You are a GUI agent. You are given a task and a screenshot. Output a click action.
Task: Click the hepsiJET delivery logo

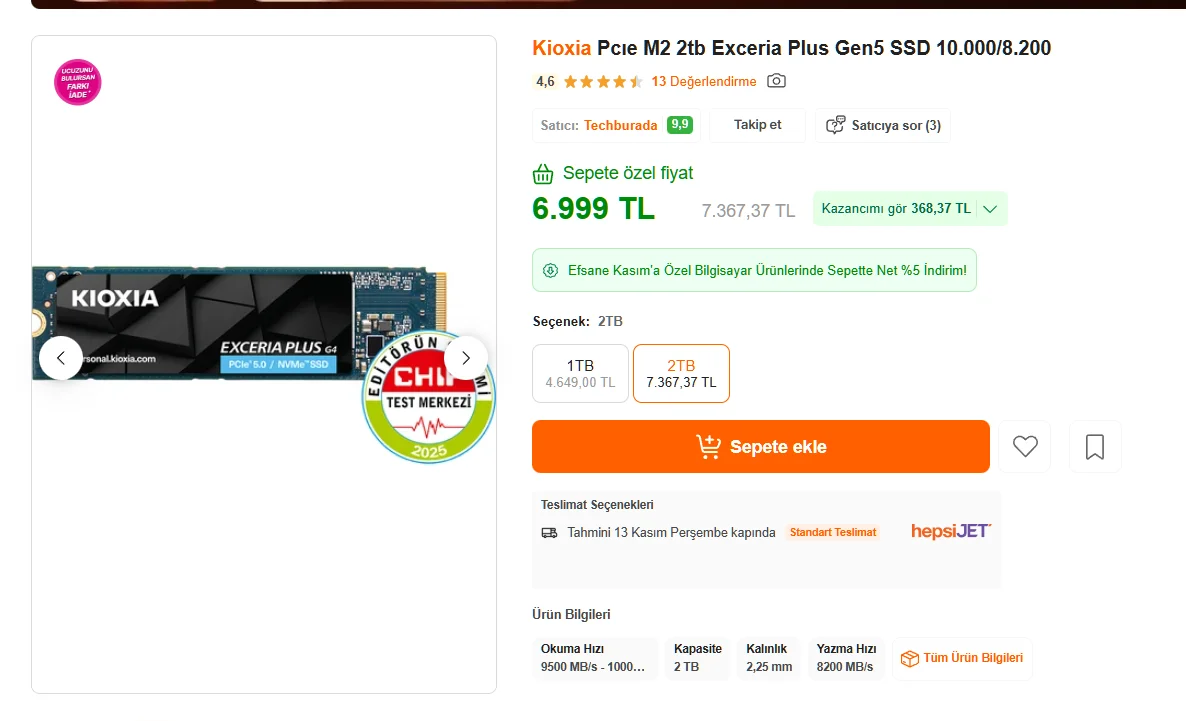[951, 531]
